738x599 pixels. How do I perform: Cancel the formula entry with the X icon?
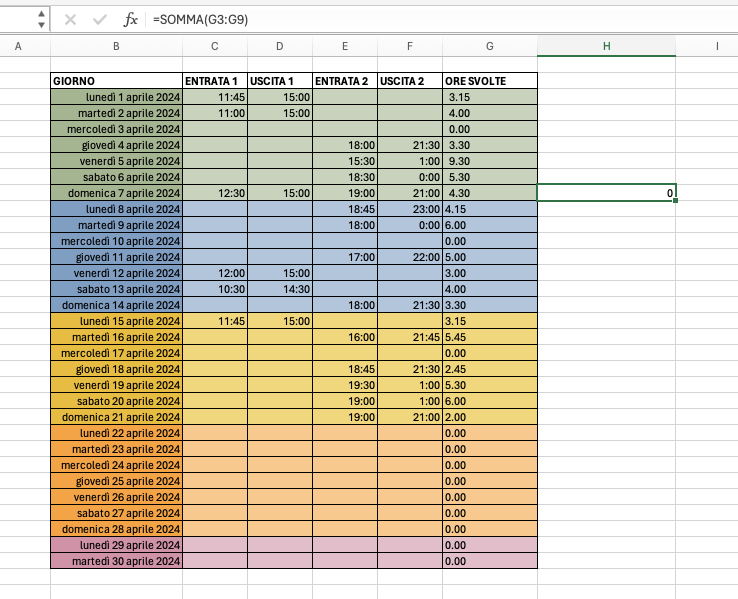[x=70, y=20]
